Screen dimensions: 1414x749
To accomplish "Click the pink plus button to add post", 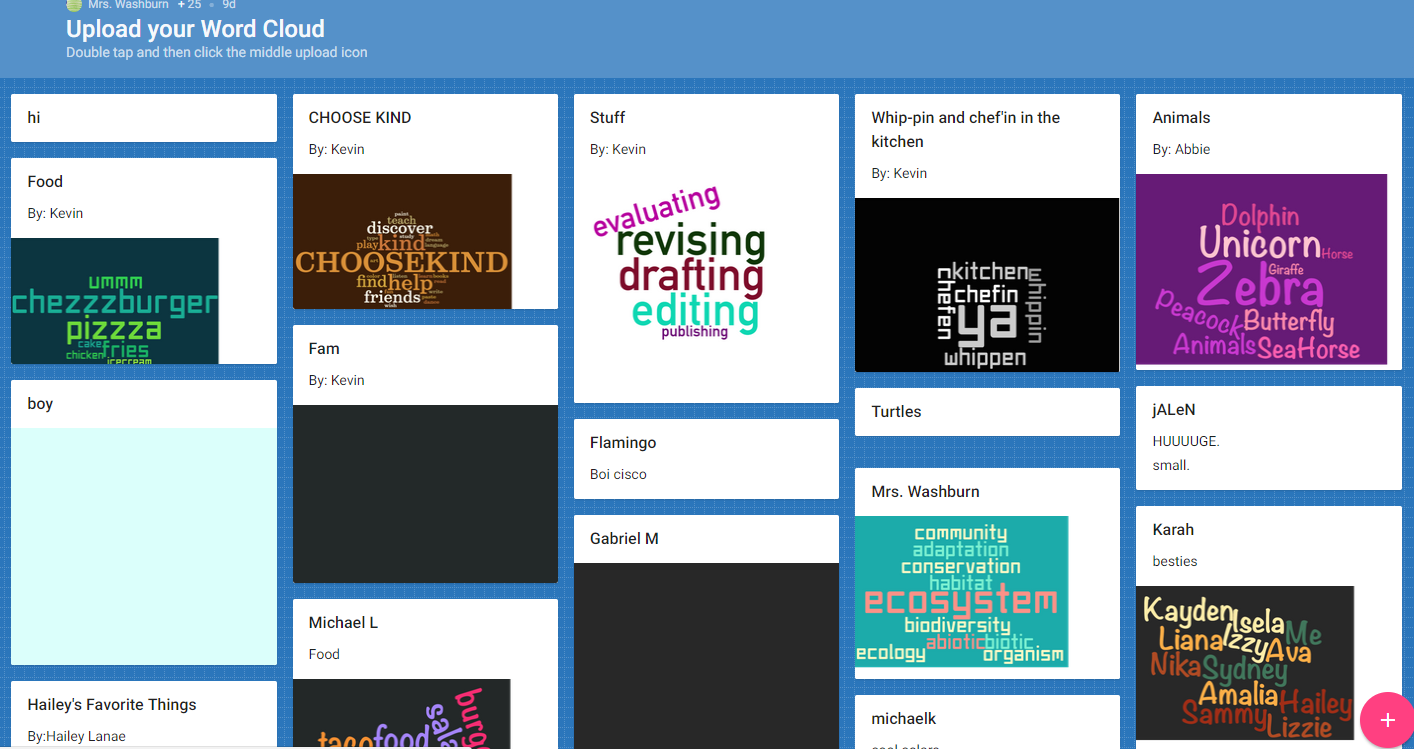I will 1387,719.
